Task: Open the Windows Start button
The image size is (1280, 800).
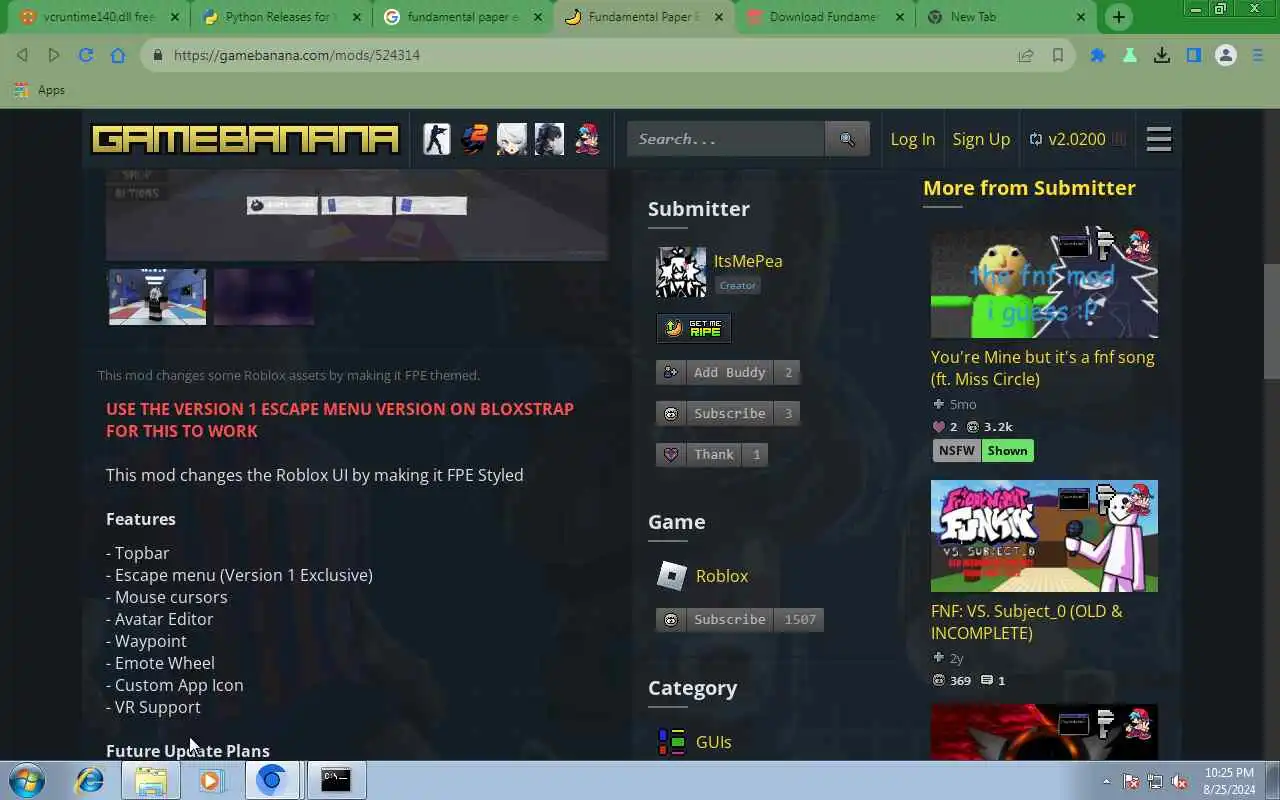Action: point(27,780)
